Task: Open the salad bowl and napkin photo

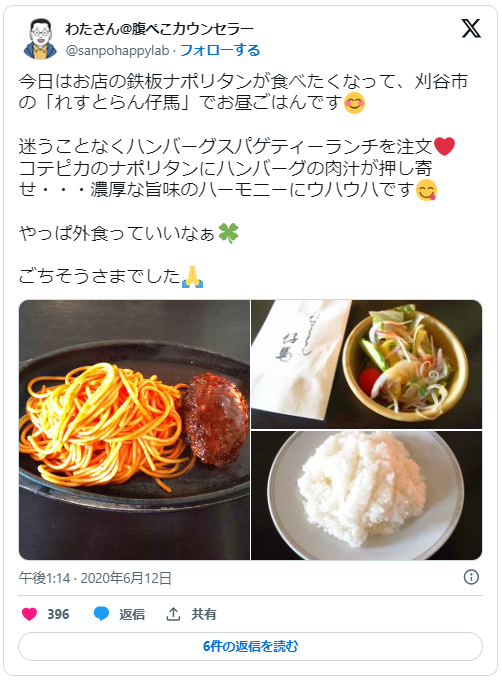Action: coord(367,364)
